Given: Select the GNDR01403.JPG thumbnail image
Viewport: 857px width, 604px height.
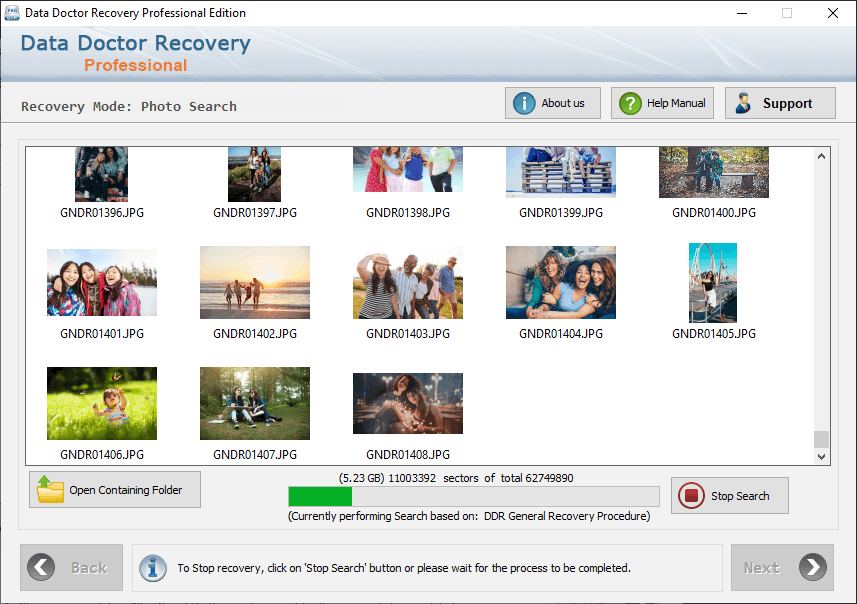Looking at the screenshot, I should click(408, 283).
